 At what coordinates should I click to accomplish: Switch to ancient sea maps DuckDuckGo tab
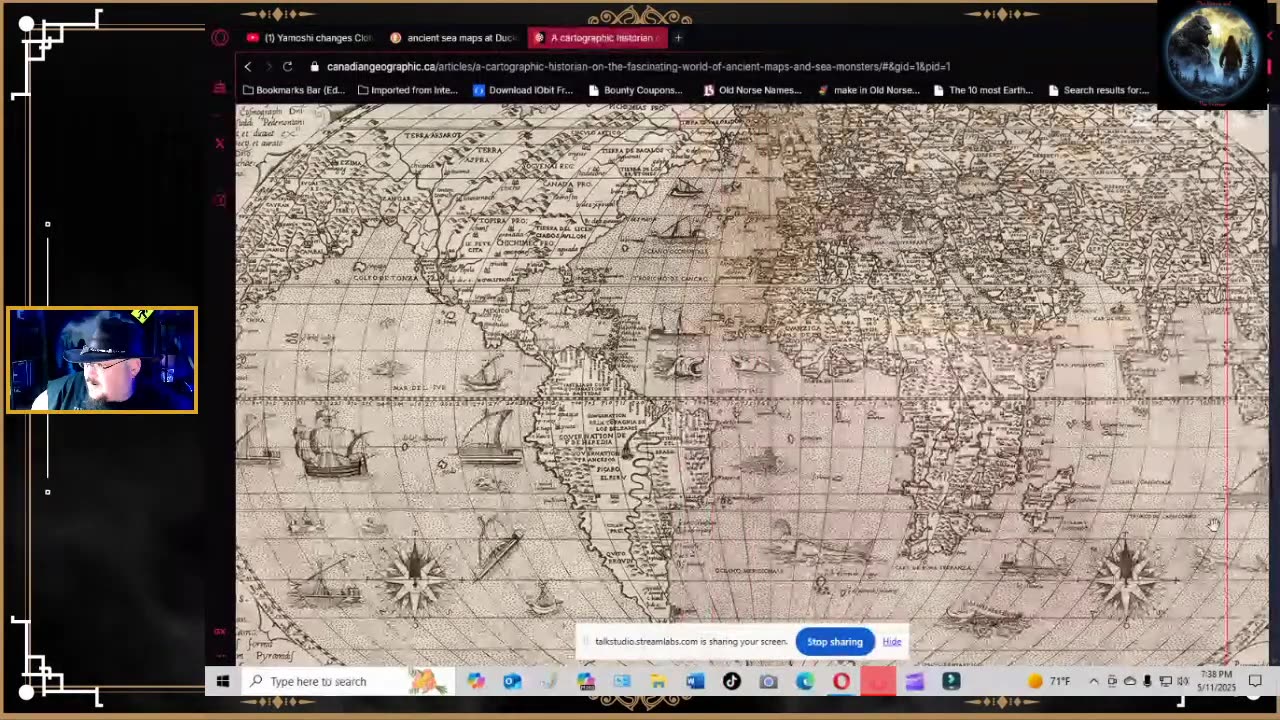[x=453, y=38]
